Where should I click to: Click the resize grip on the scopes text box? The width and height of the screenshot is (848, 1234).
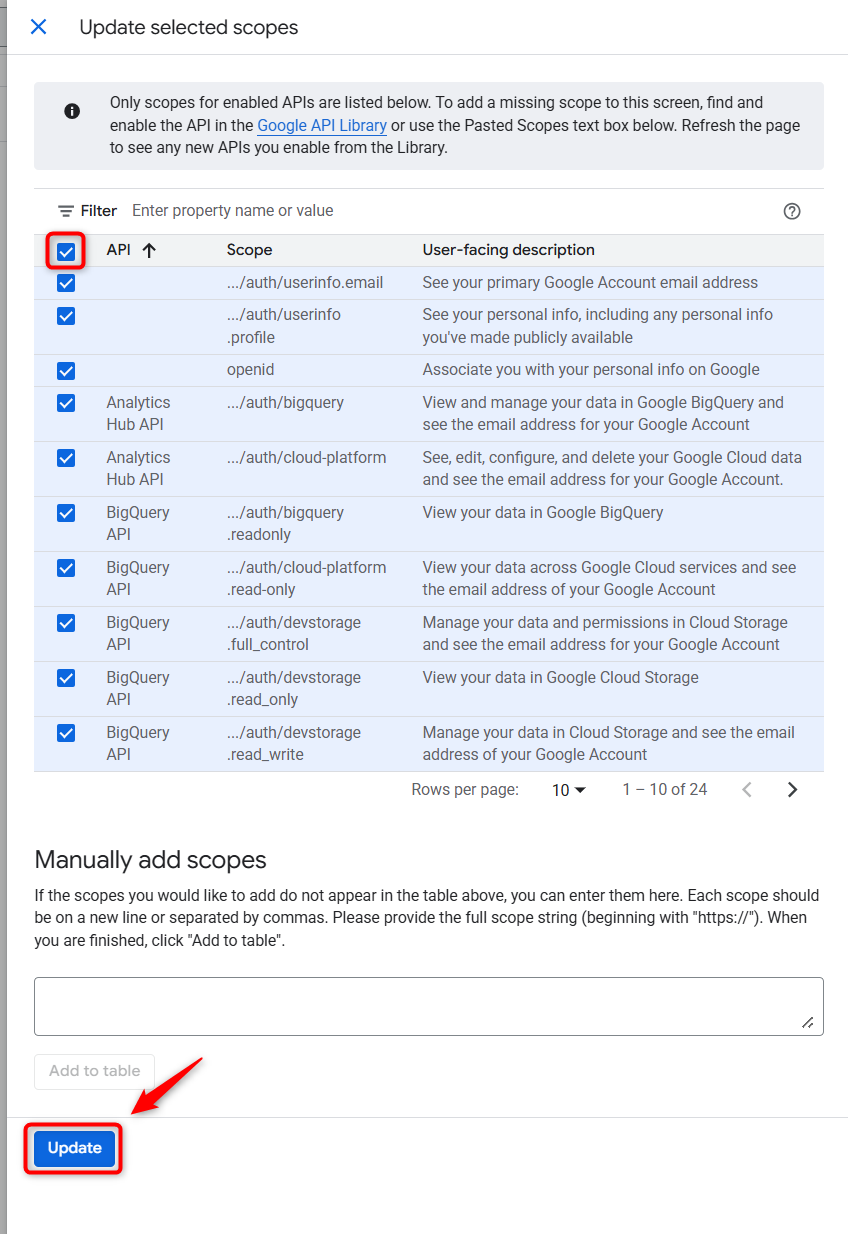coord(810,1022)
